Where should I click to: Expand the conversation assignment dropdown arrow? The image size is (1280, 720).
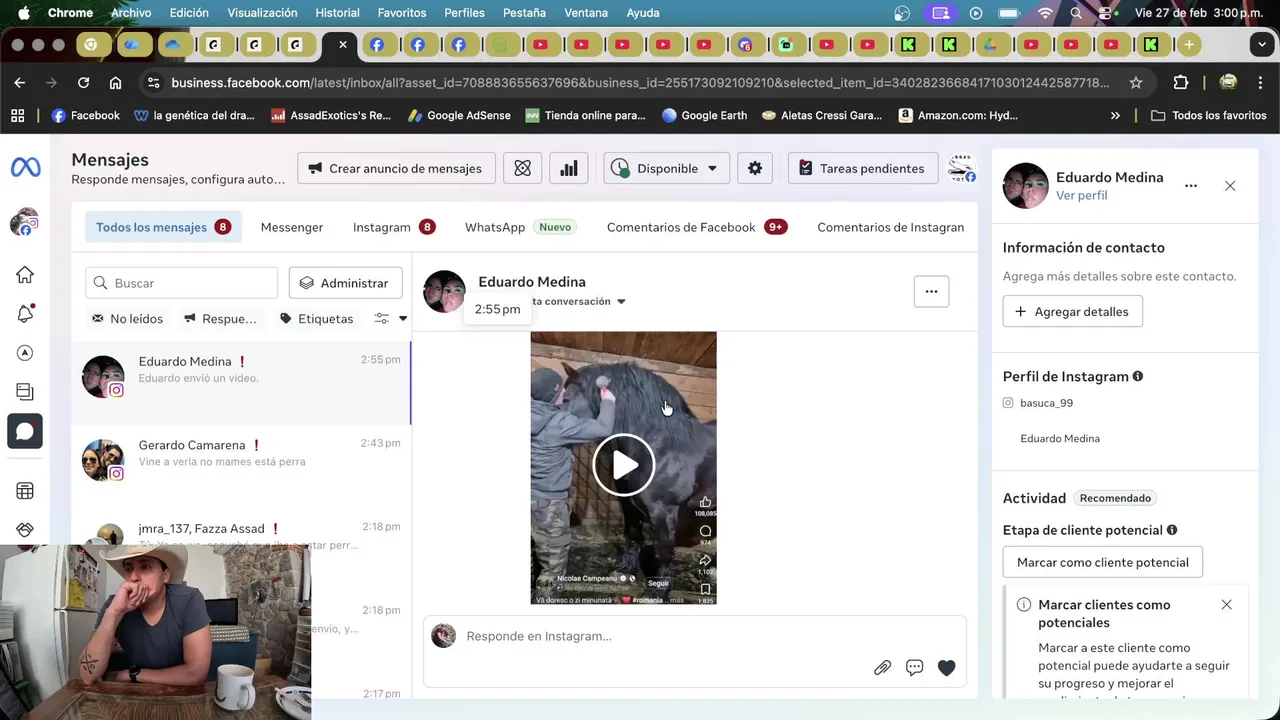[621, 301]
